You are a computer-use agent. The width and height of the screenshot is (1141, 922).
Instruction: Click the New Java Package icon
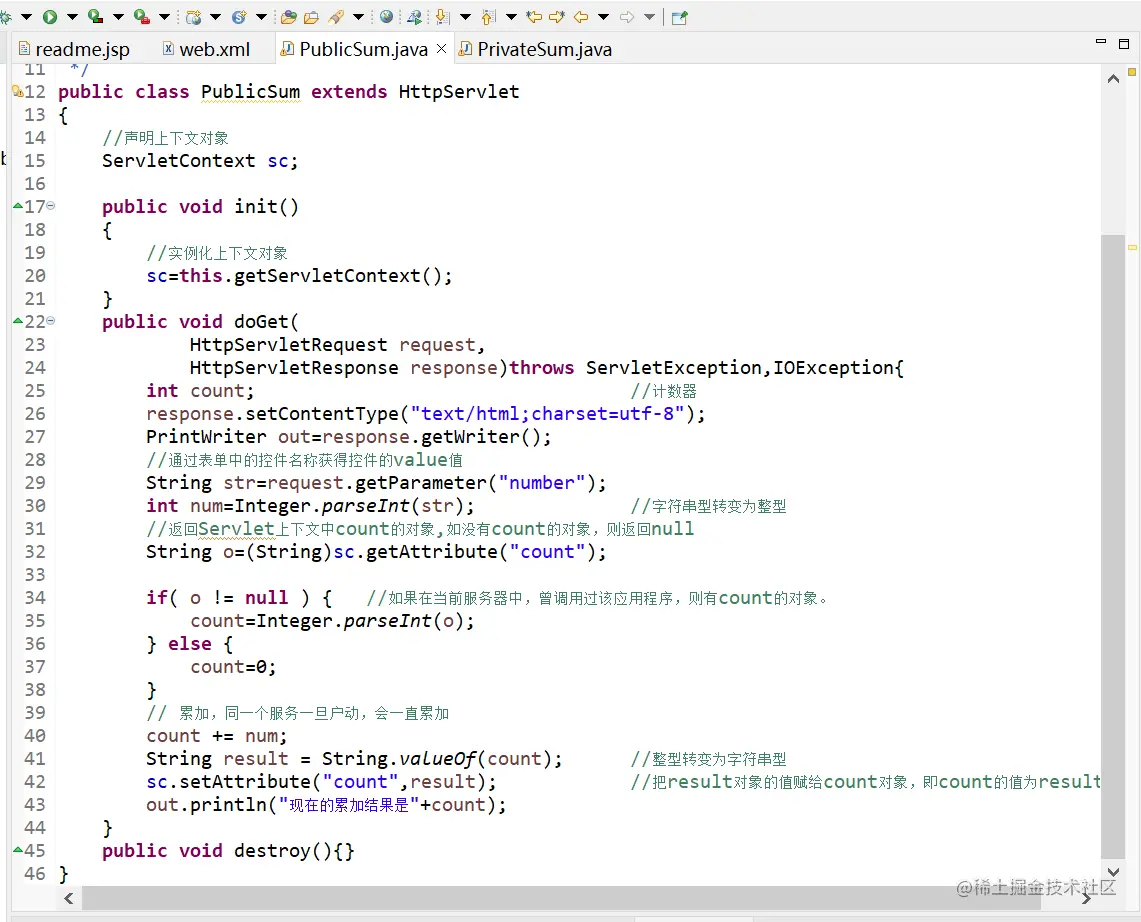click(194, 17)
